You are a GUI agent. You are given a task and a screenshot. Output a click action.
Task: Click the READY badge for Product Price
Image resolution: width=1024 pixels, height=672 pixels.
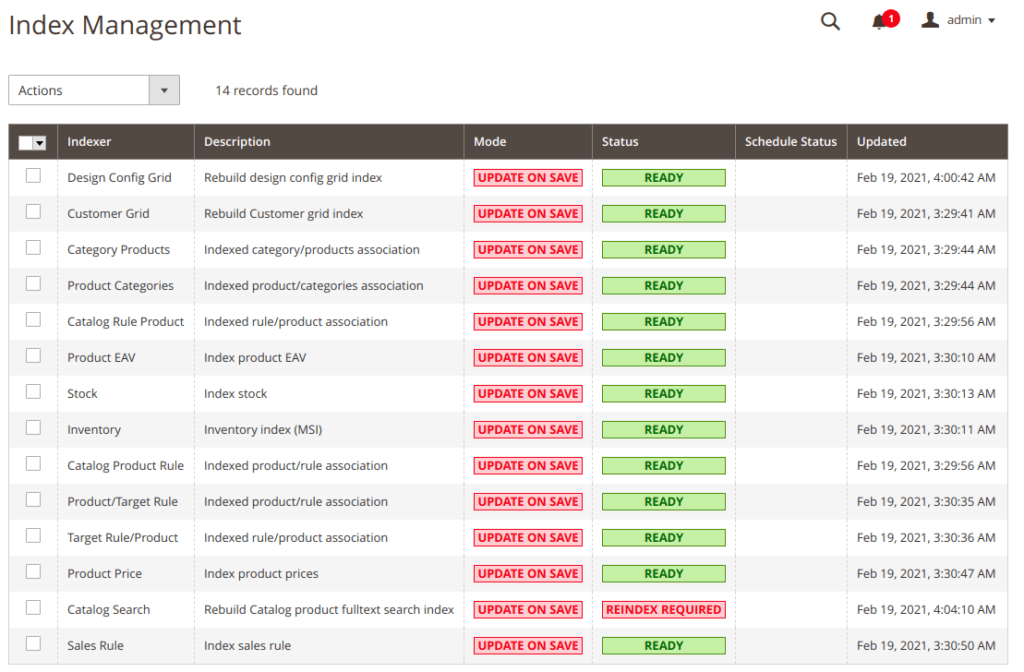click(663, 573)
